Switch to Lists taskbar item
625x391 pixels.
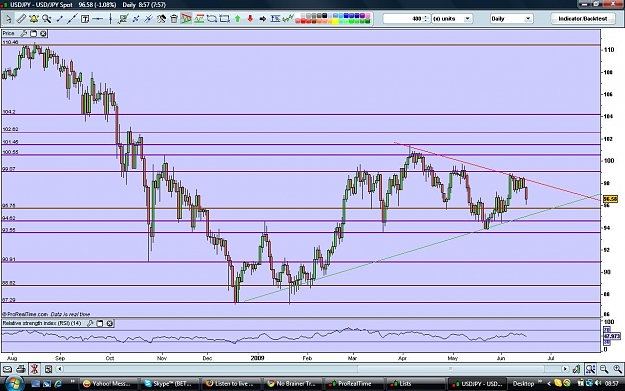pyautogui.click(x=415, y=384)
